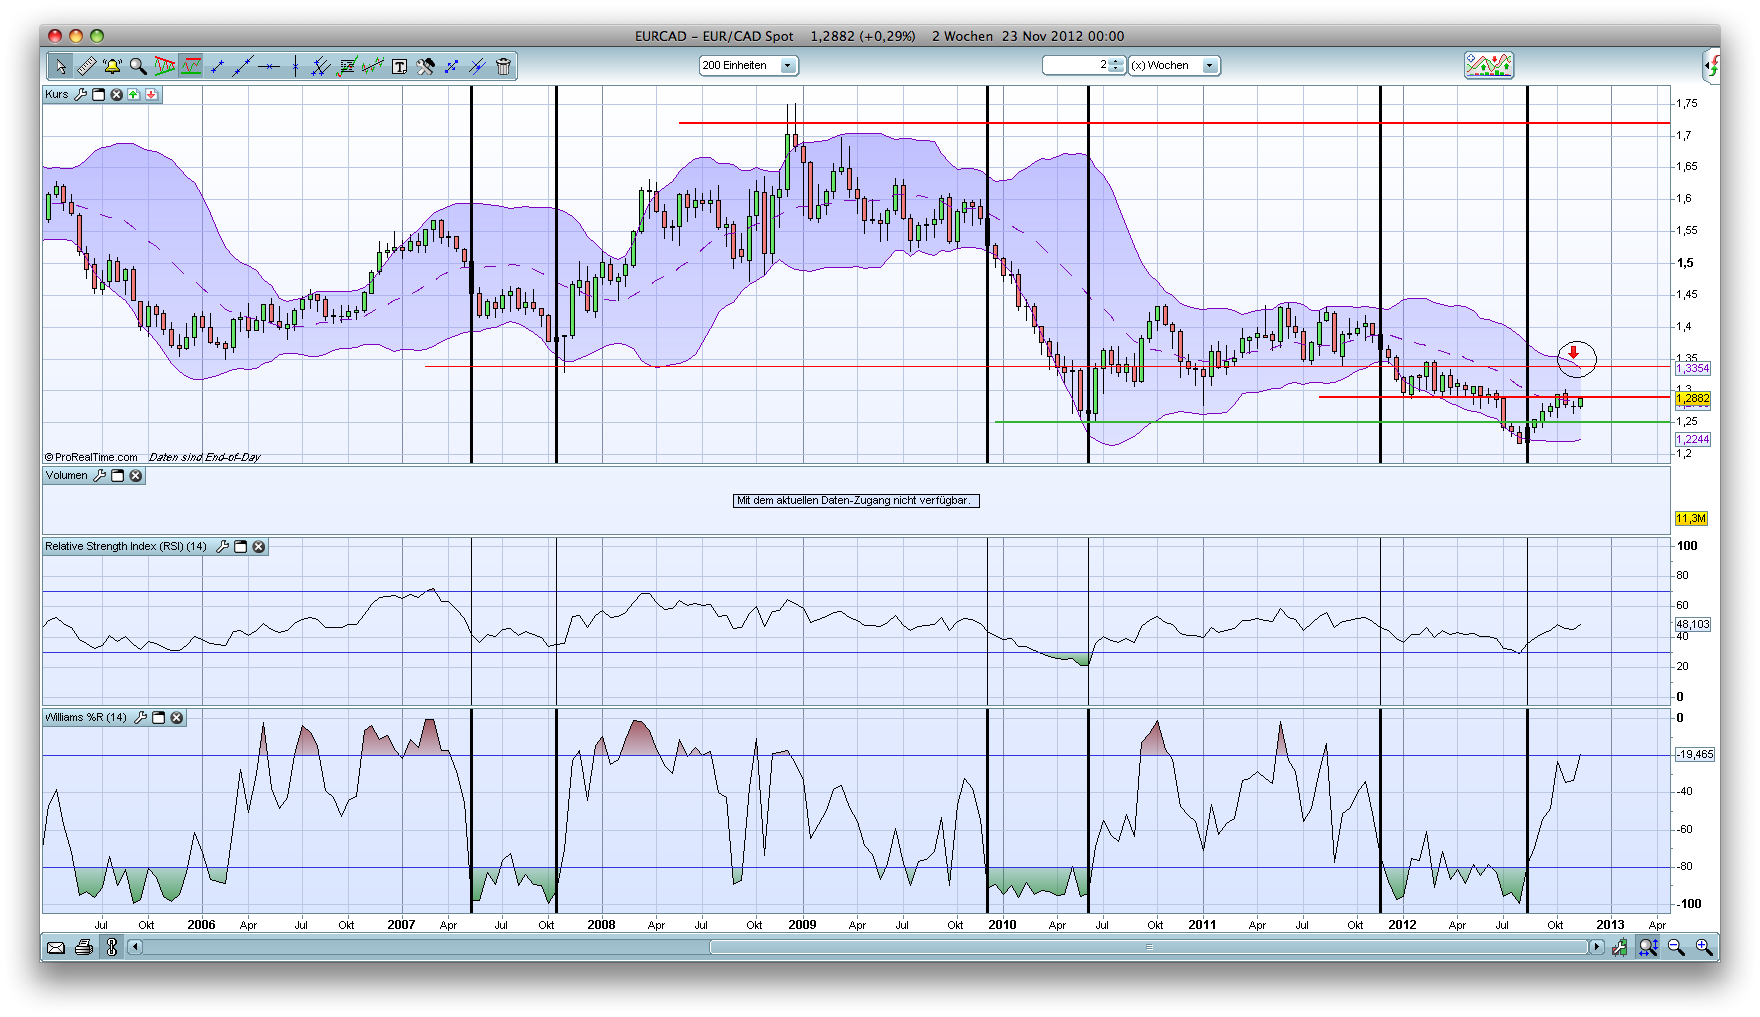
Task: Activate the zoom magnifier tool
Action: pos(139,66)
